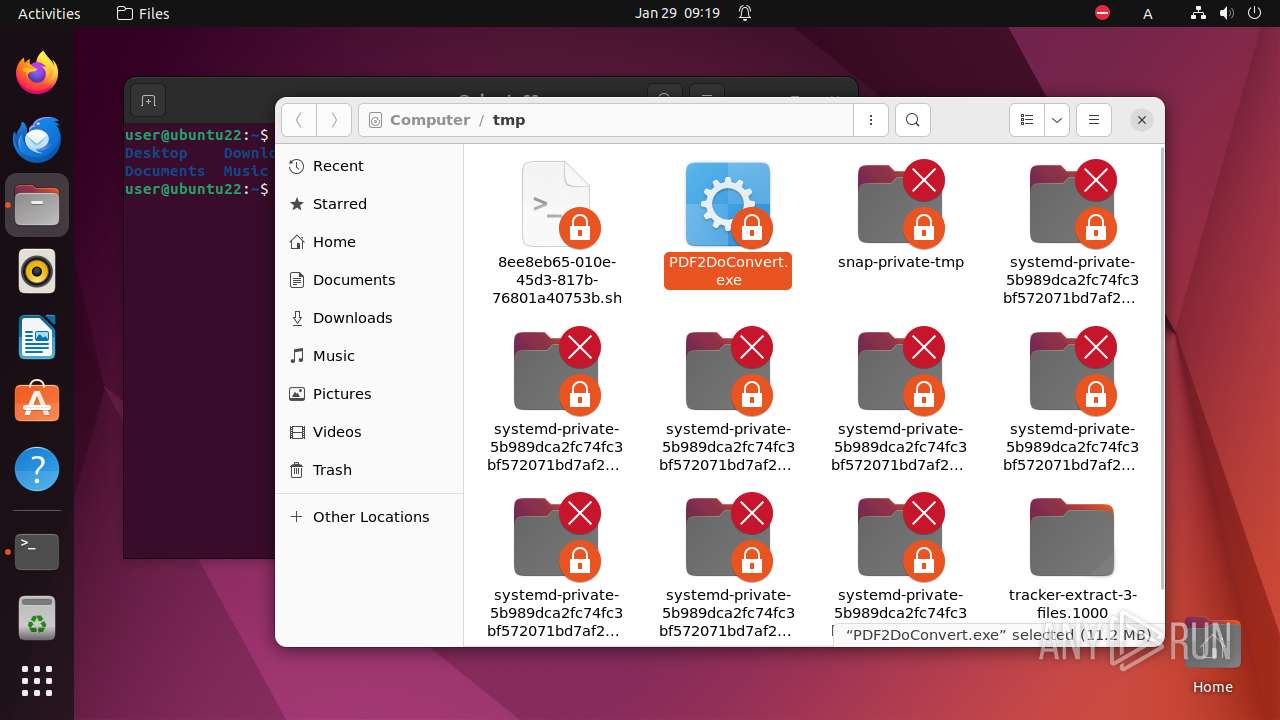
Task: Click the PDF2DoConvert.exe filename label
Action: [x=728, y=271]
